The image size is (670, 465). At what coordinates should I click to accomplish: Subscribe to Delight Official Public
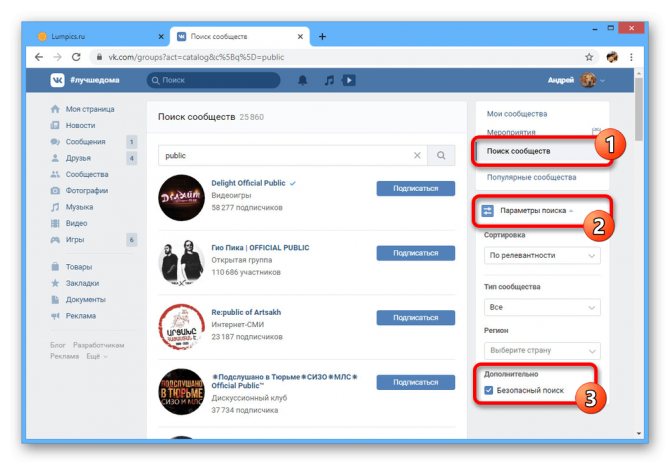pyautogui.click(x=415, y=188)
